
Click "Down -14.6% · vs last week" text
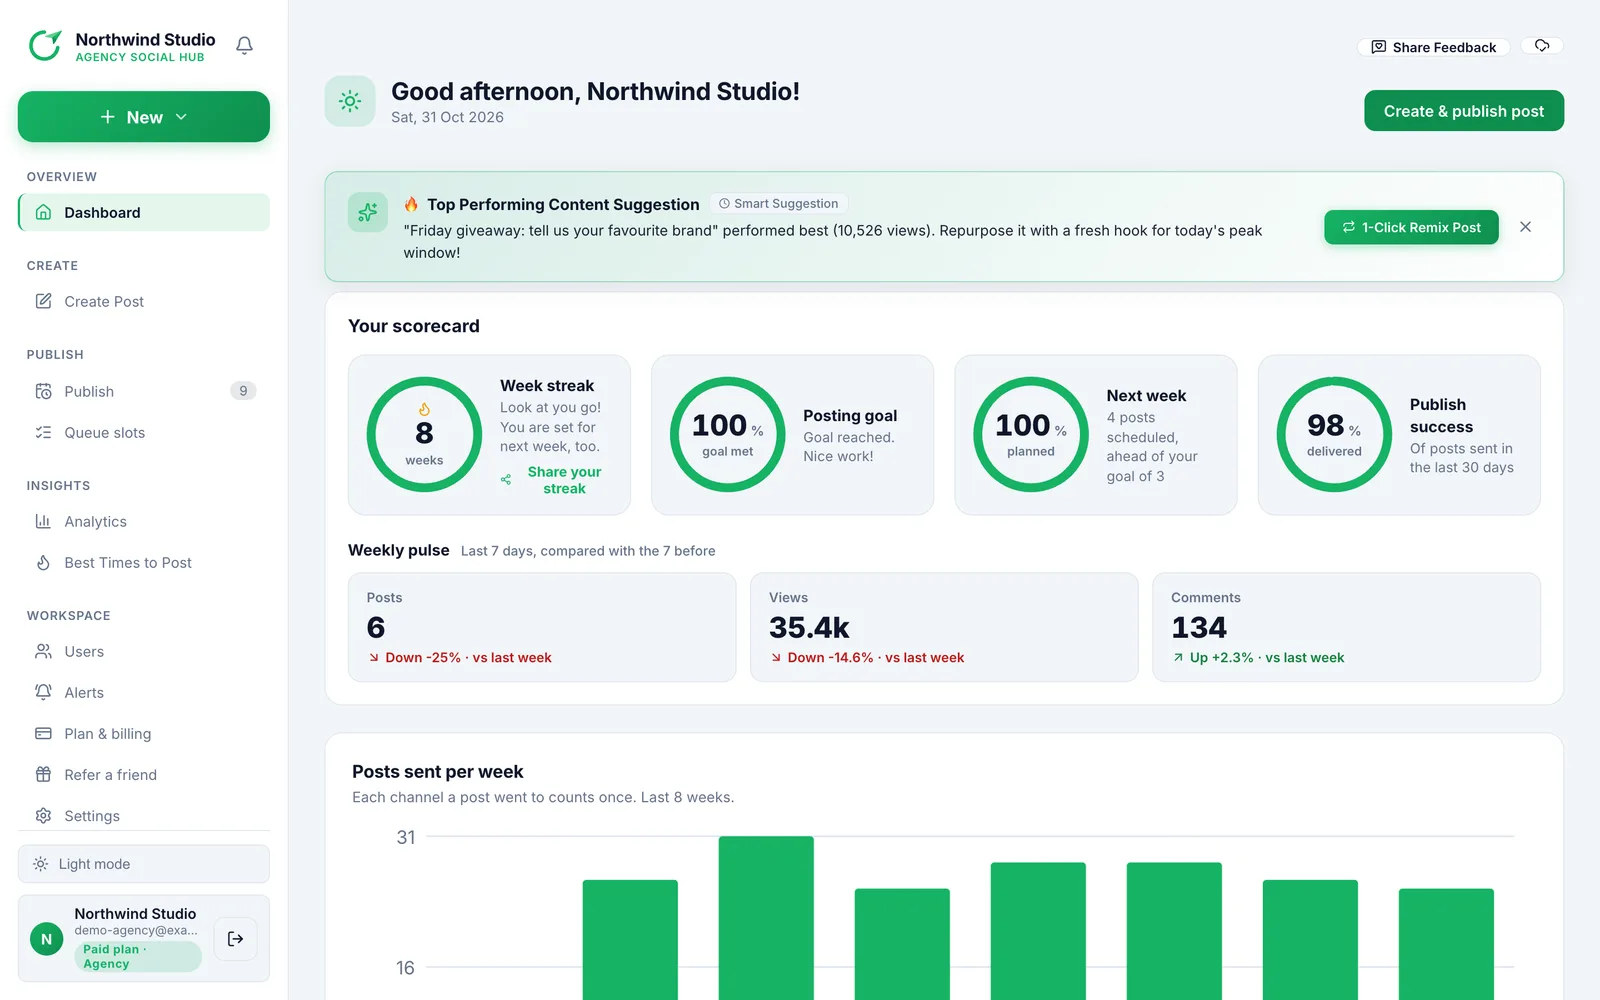point(875,657)
